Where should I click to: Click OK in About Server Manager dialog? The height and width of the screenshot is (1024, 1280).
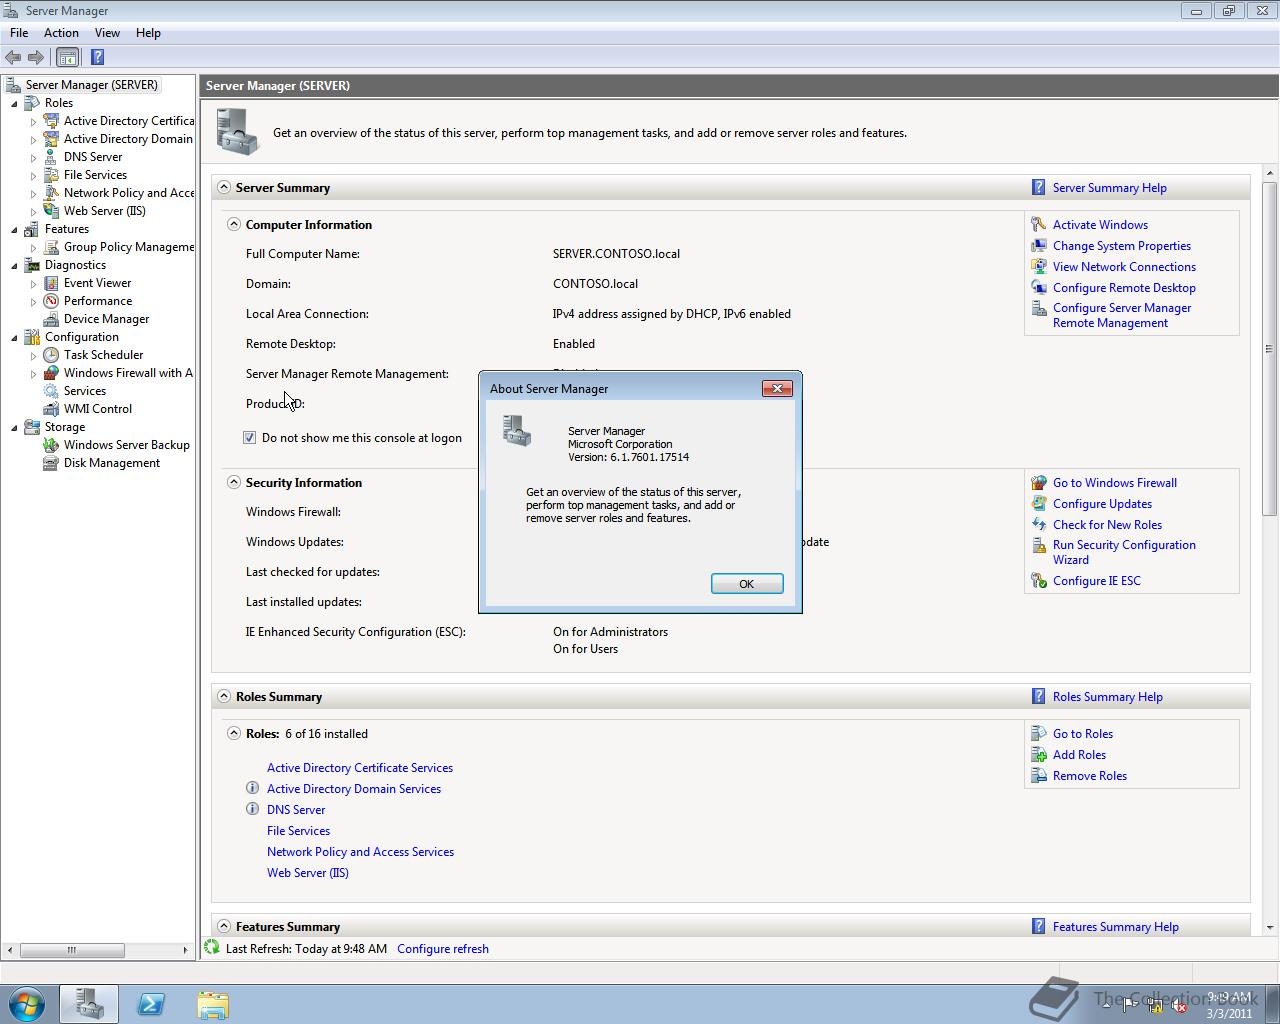click(747, 584)
